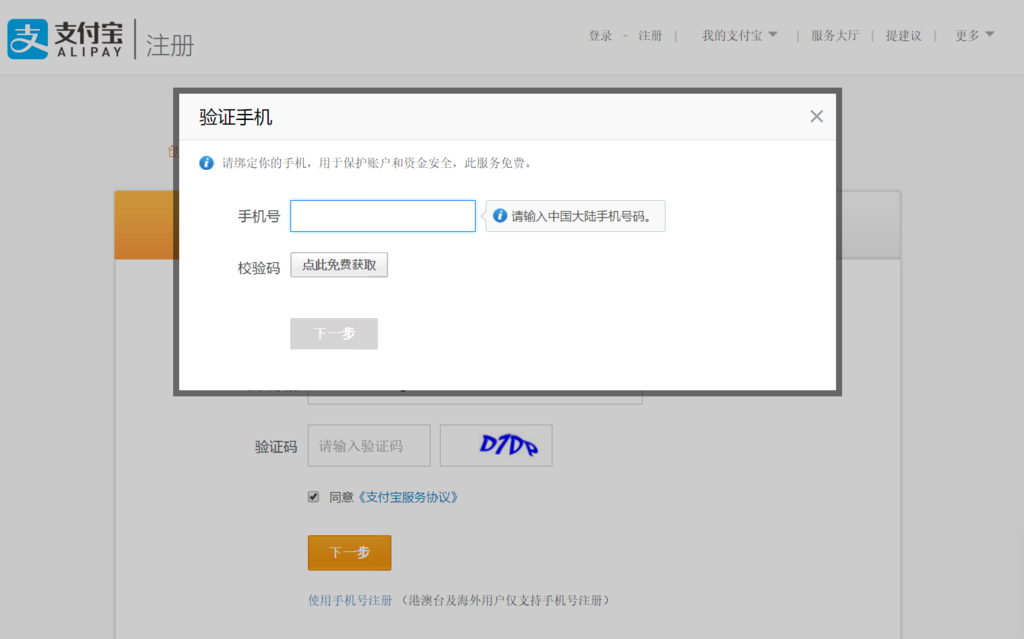The width and height of the screenshot is (1024, 639).
Task: Focus the 手机号 input field
Action: [x=383, y=216]
